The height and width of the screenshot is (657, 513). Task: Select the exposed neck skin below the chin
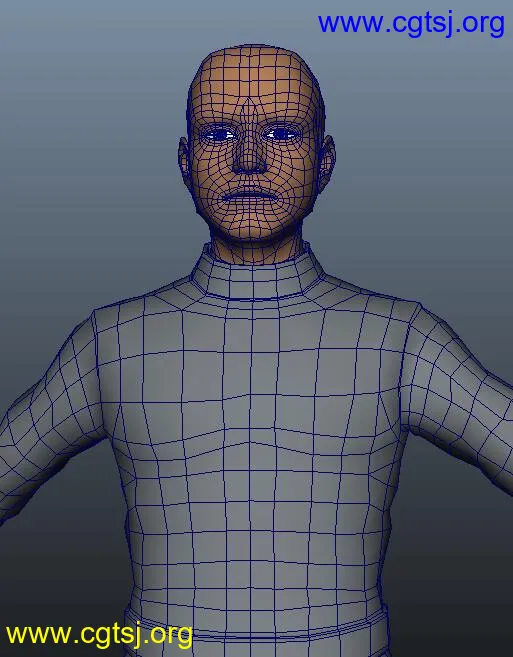[256, 249]
